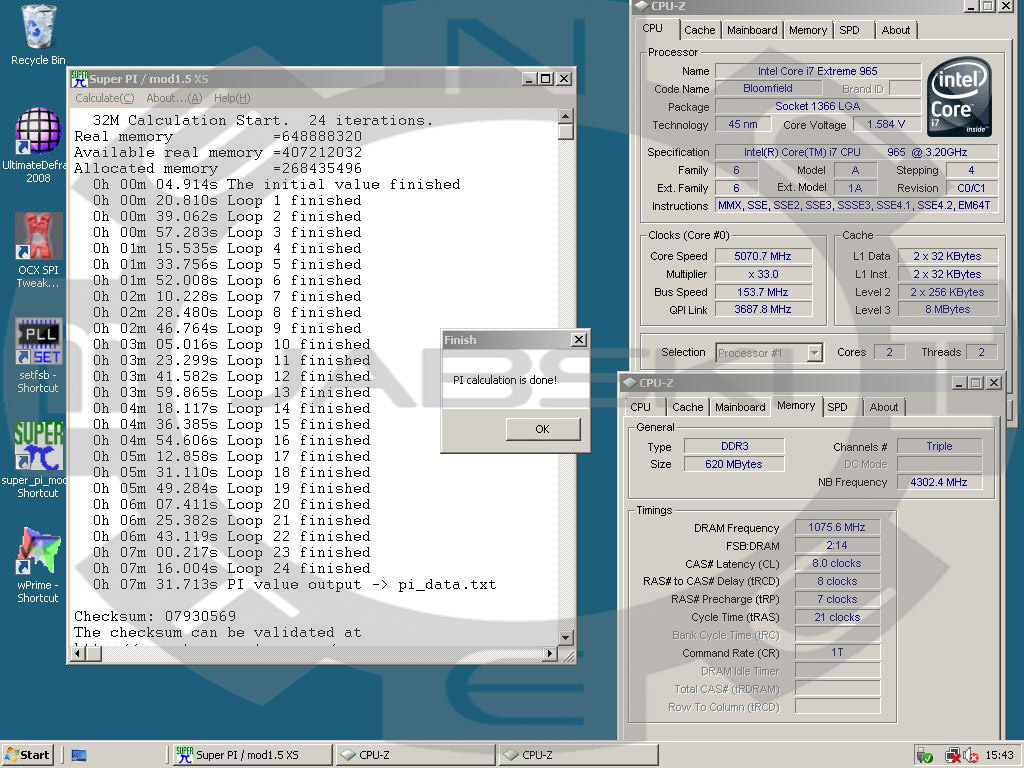Click the Checksum: 07930569 line

pyautogui.click(x=155, y=616)
